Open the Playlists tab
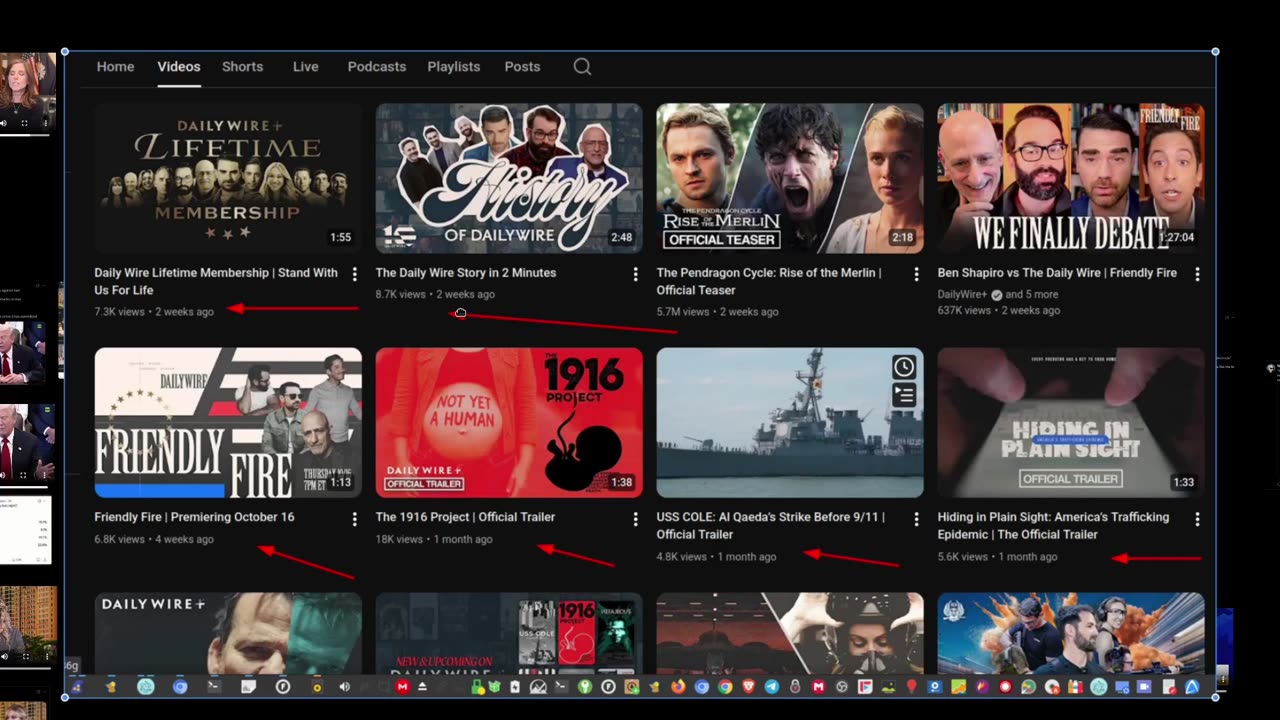Screen dimensions: 1280x720 tap(454, 67)
